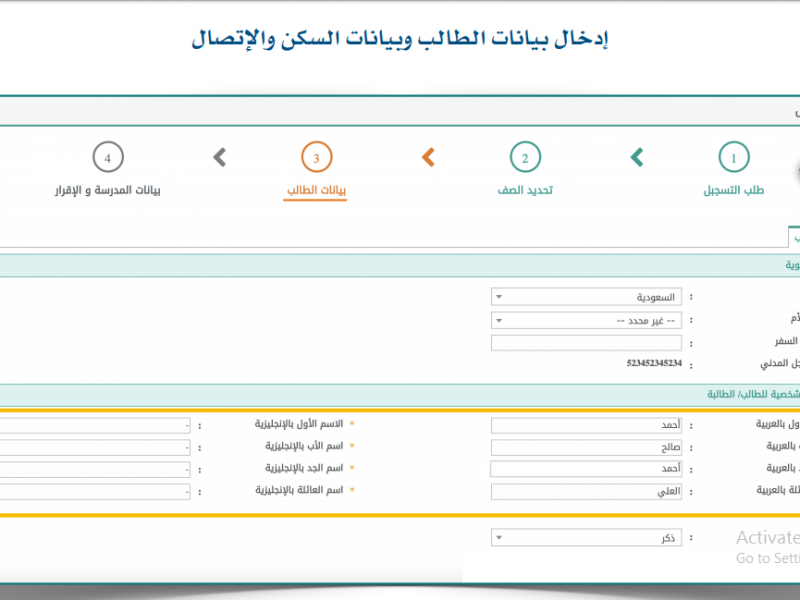Click the empty passport number field
Screen dimensions: 800x600
click(x=586, y=343)
